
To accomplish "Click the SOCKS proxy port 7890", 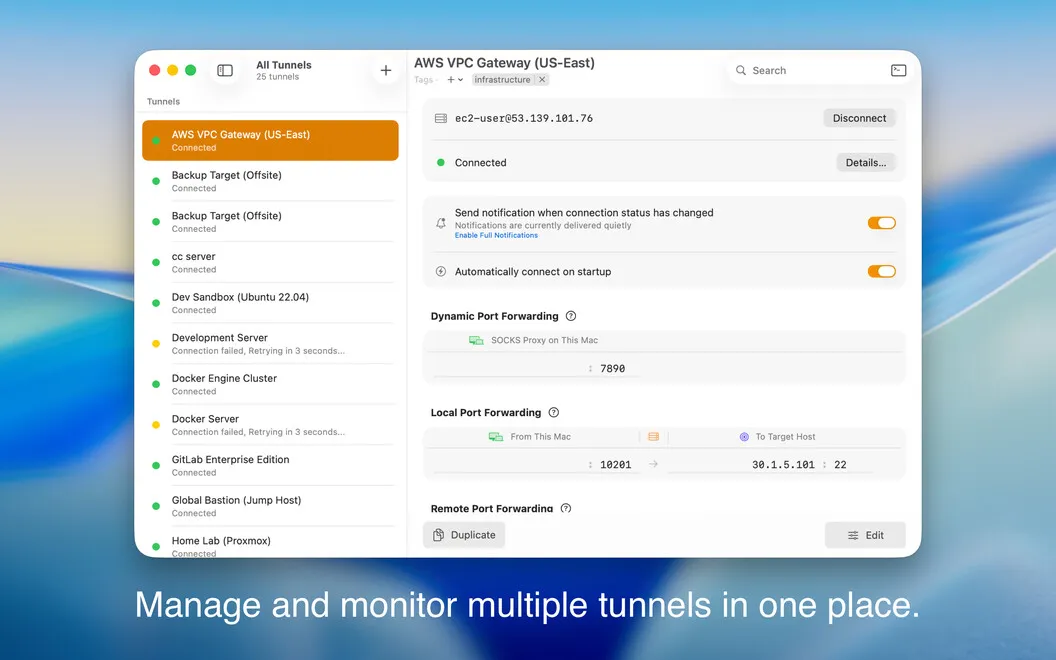I will [612, 368].
